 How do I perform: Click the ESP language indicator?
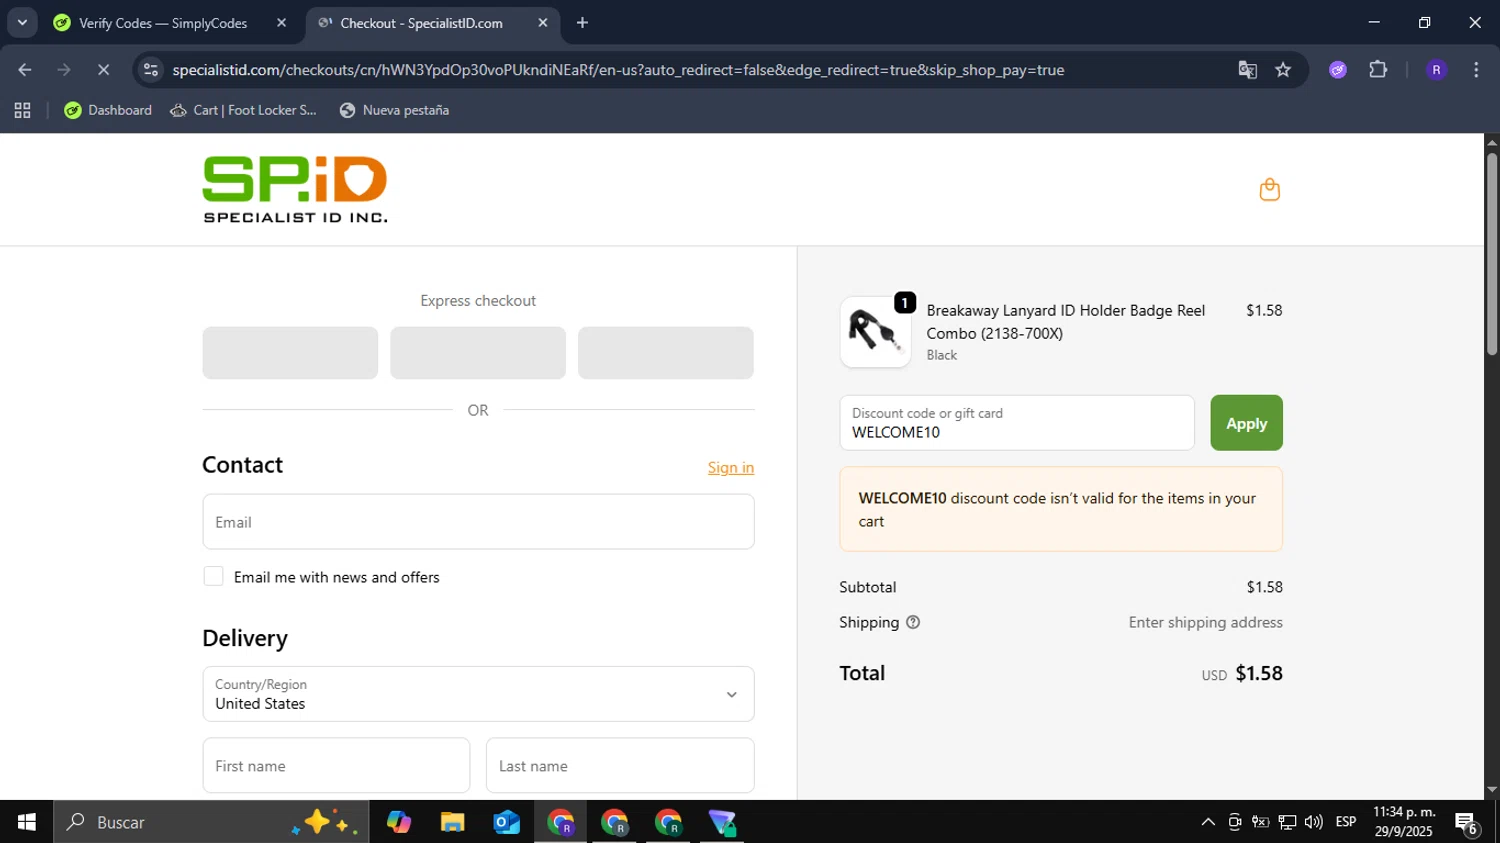[x=1346, y=822]
